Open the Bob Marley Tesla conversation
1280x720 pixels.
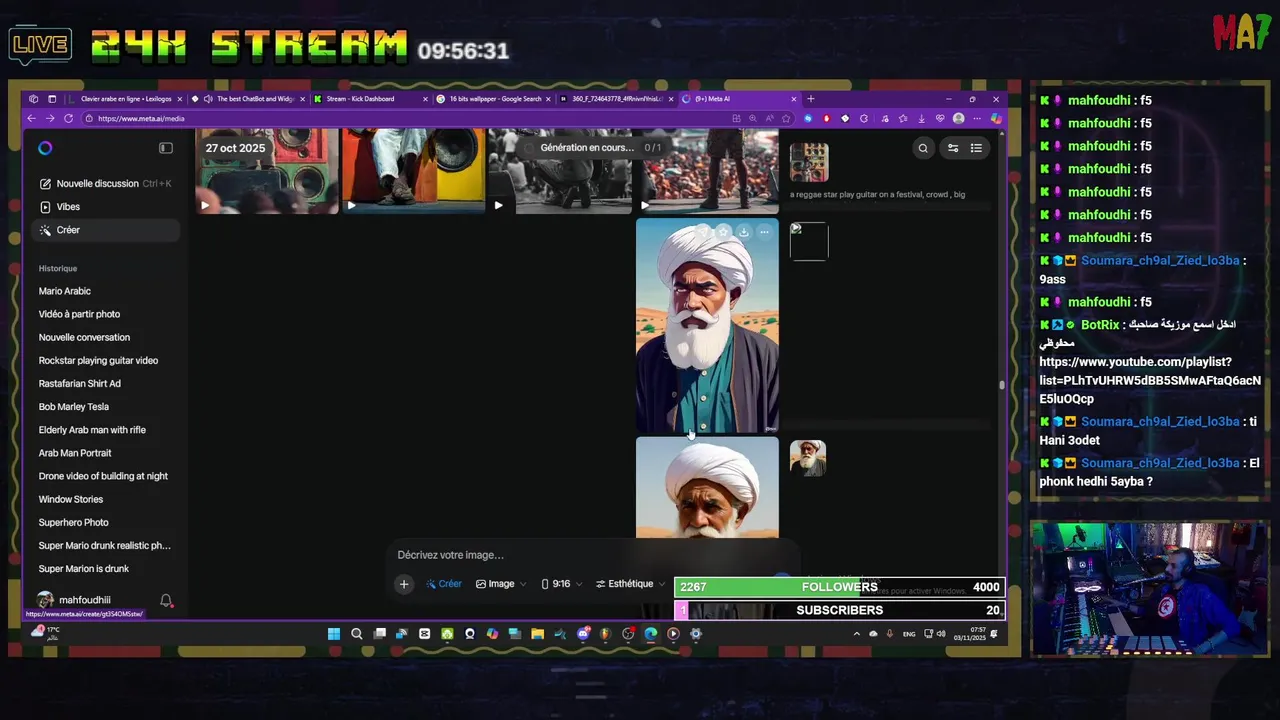[74, 407]
